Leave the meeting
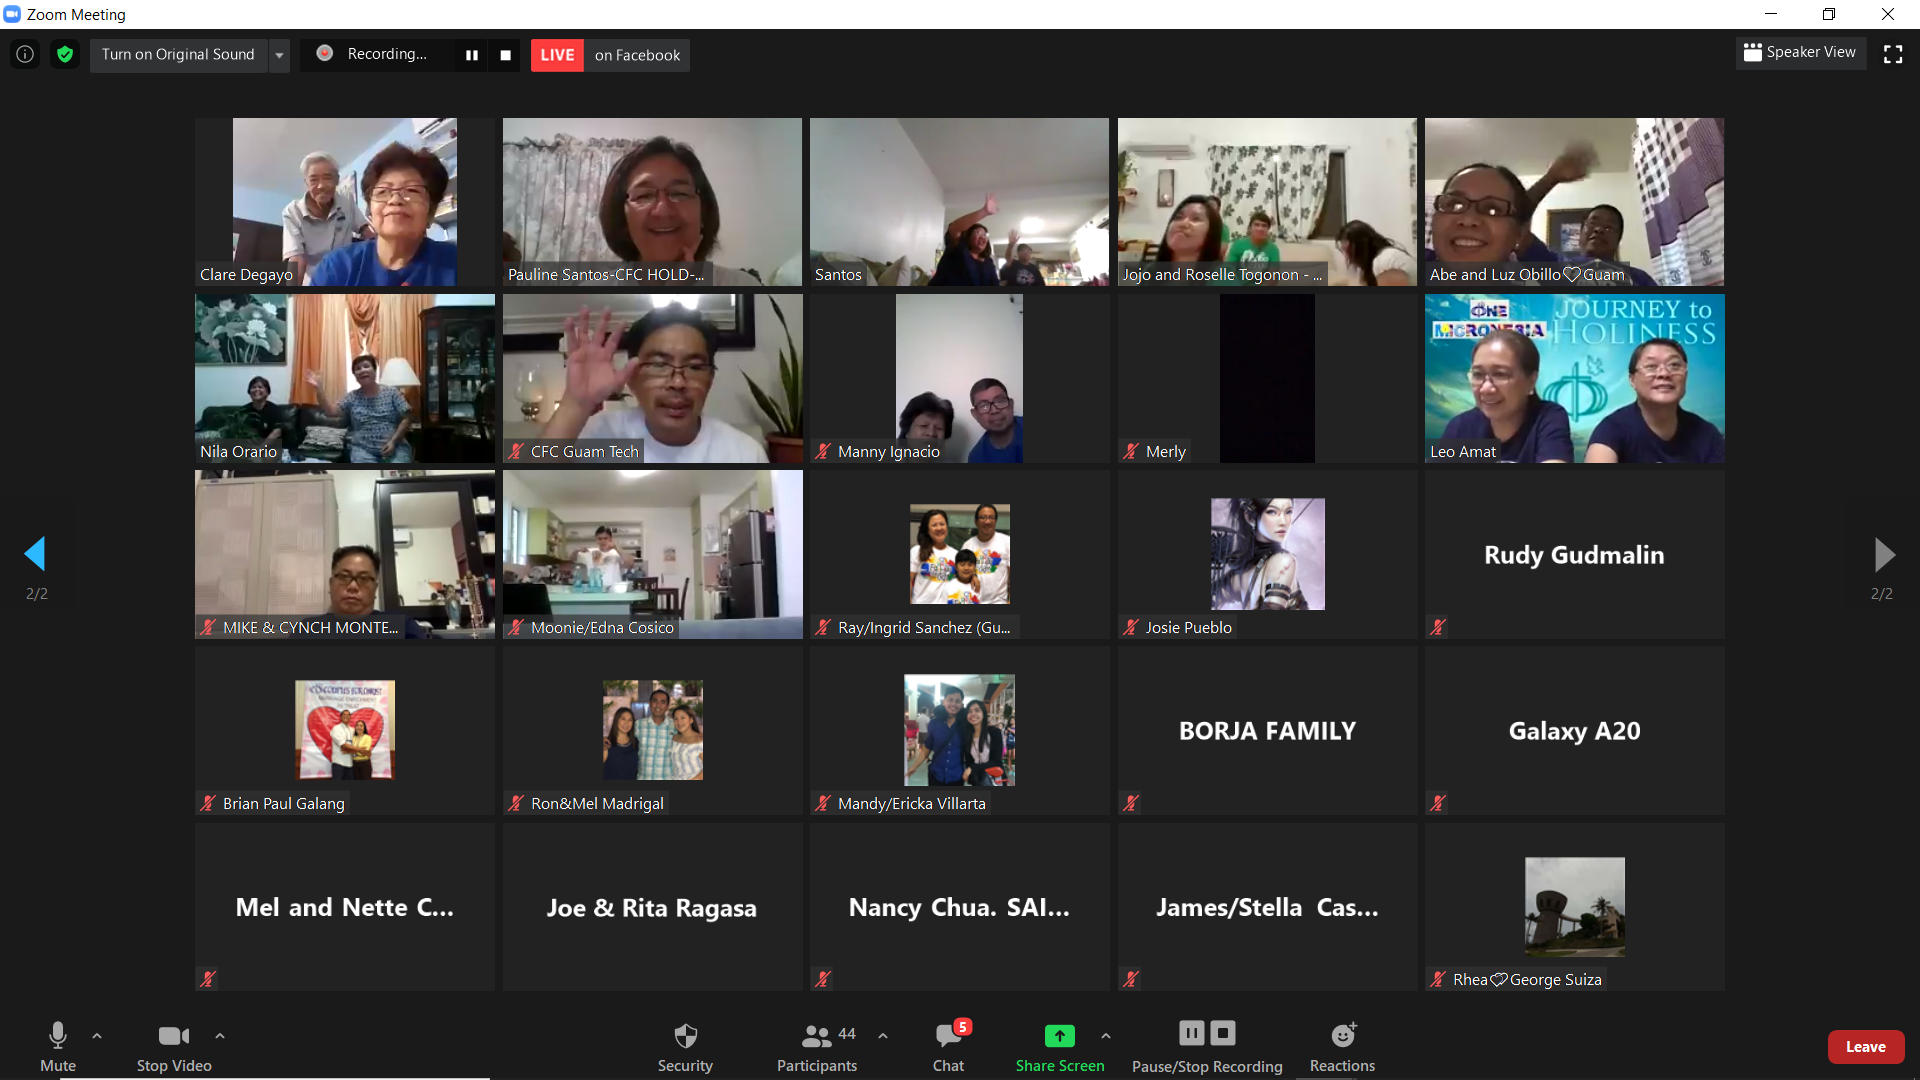This screenshot has width=1920, height=1080. pos(1866,1047)
